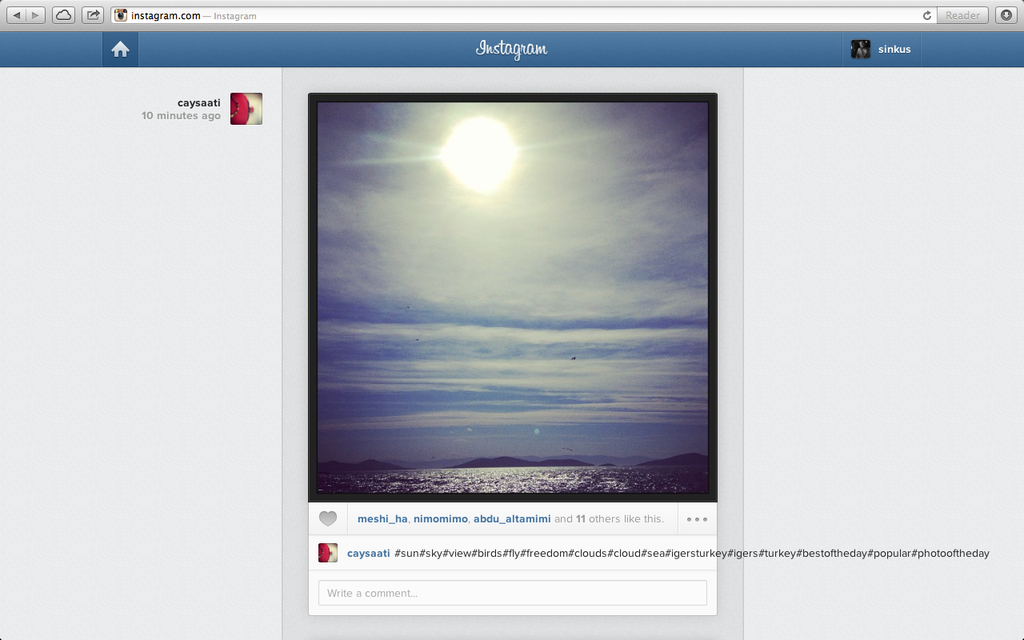
Task: Click the Write a comment field
Action: 512,593
